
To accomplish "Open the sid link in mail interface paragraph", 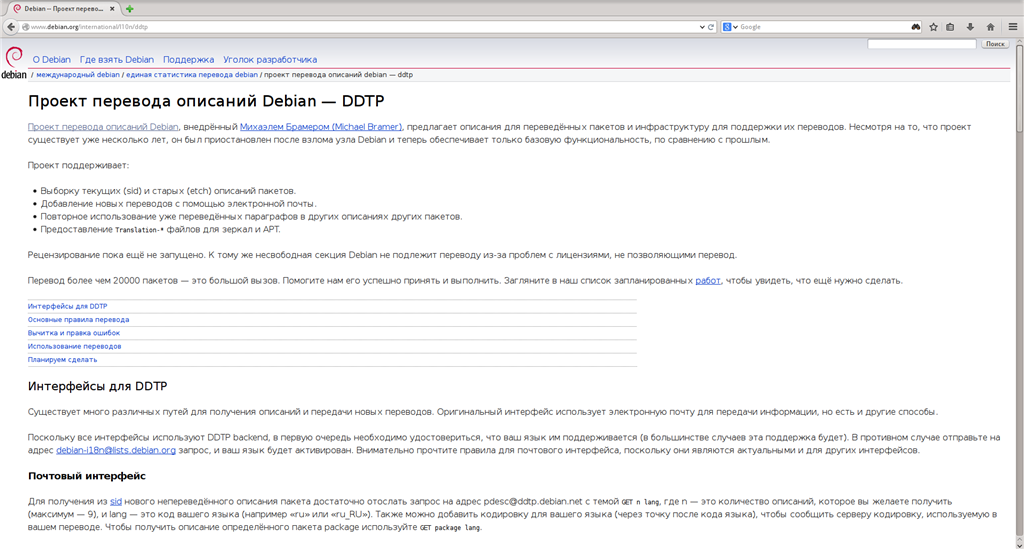I will click(116, 501).
